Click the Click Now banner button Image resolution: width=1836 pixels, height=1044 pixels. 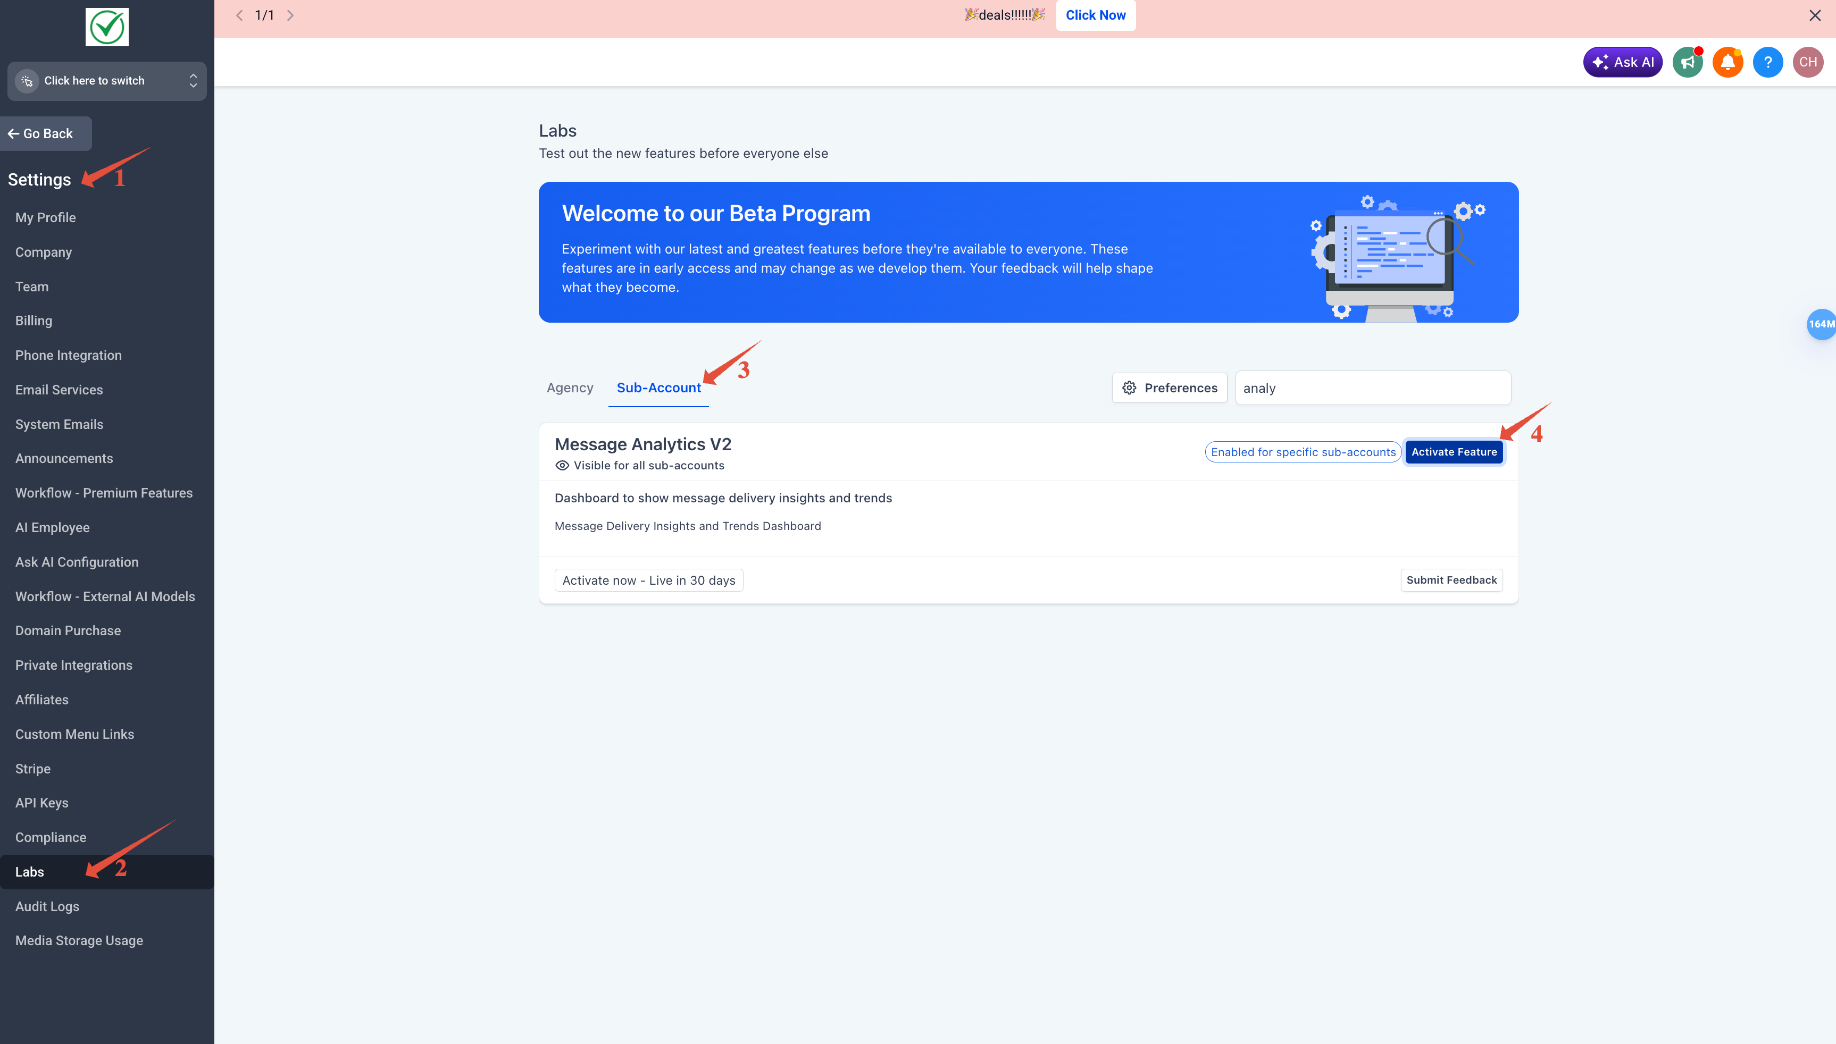(1096, 15)
